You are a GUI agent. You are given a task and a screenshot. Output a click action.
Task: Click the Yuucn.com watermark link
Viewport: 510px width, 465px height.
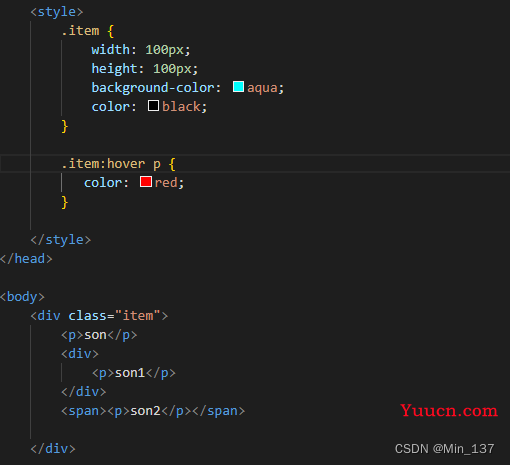tap(449, 410)
